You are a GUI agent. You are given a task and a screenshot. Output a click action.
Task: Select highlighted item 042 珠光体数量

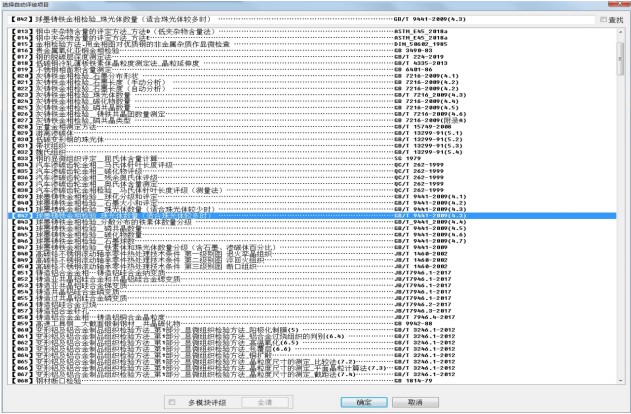point(312,216)
